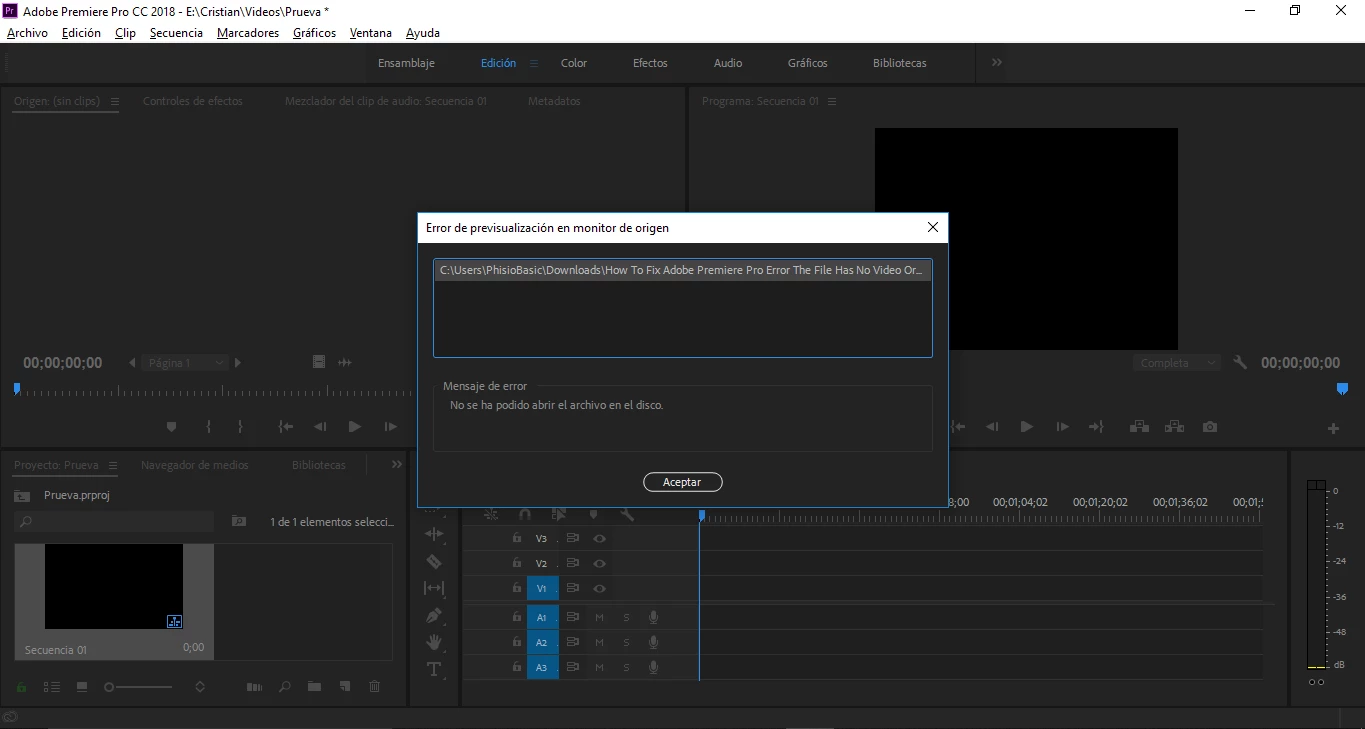This screenshot has width=1365, height=729.
Task: Click Drag Video Only filmstrip icon in Source monitor
Action: tap(319, 362)
